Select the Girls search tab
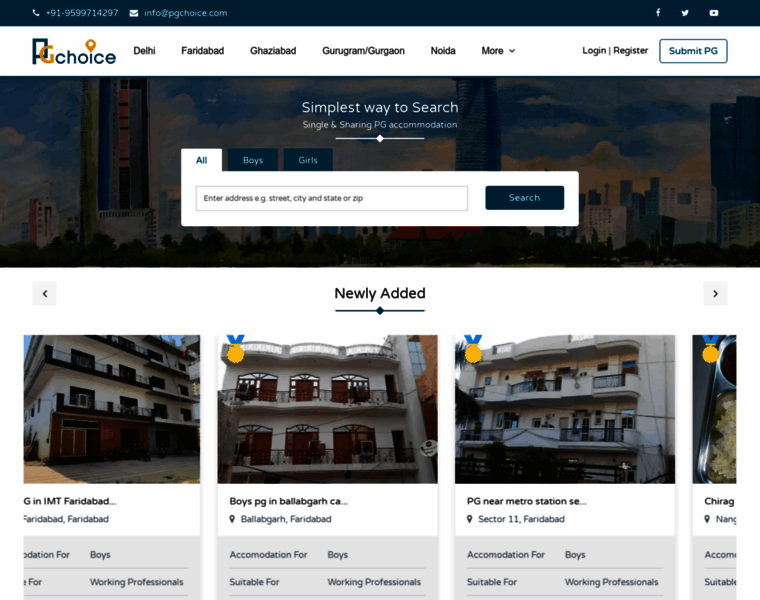This screenshot has height=600, width=760. (x=308, y=160)
